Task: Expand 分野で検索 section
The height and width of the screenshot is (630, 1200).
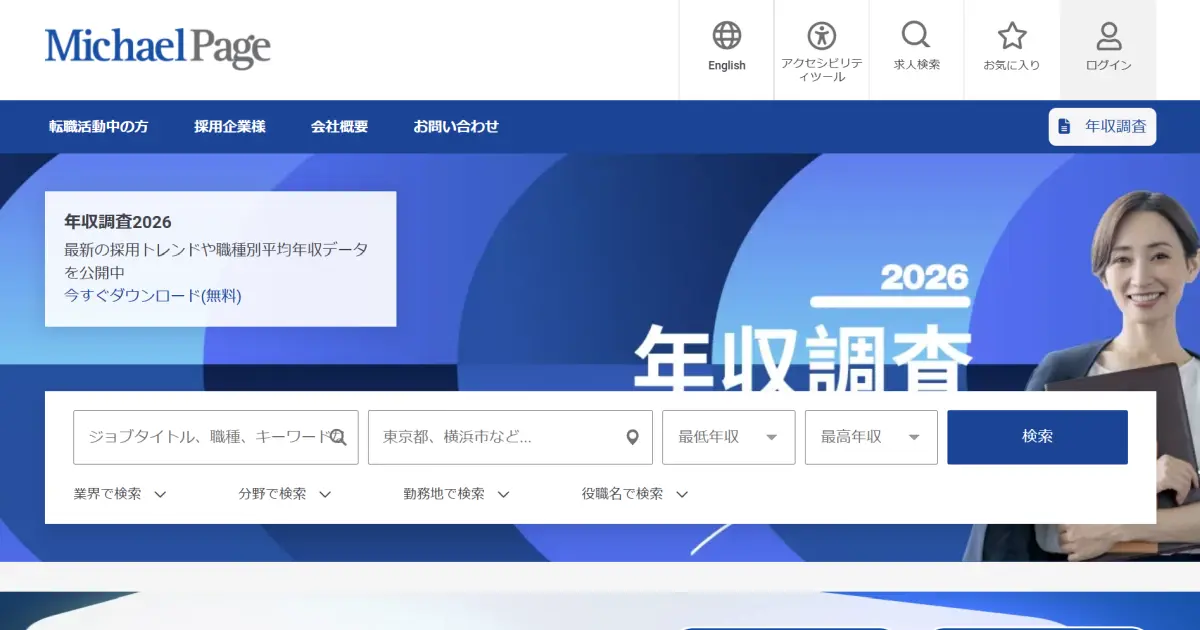Action: click(284, 494)
